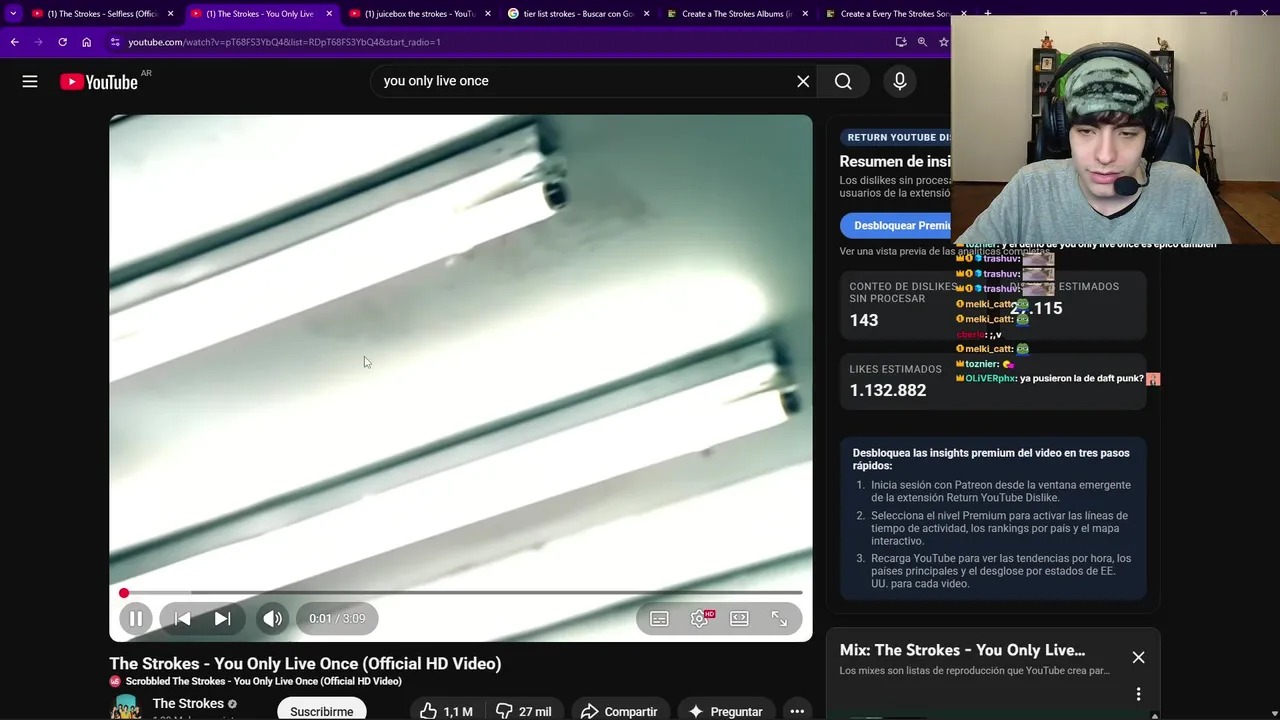Mute the video volume
Screen dimensions: 1280x720
click(272, 619)
